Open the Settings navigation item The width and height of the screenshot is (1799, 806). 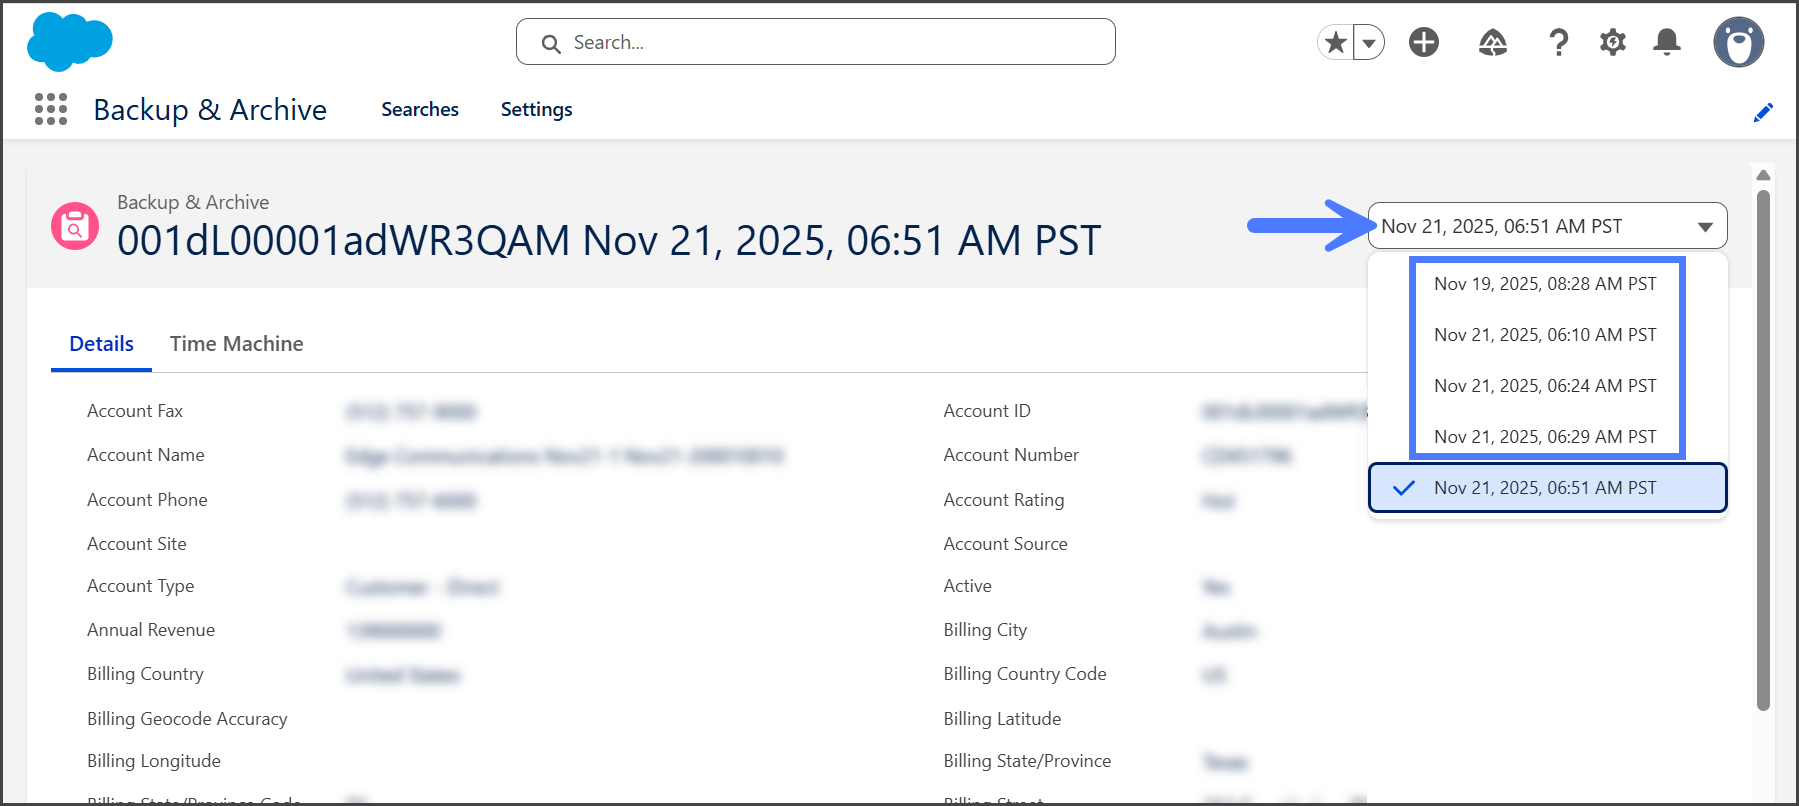pos(537,109)
